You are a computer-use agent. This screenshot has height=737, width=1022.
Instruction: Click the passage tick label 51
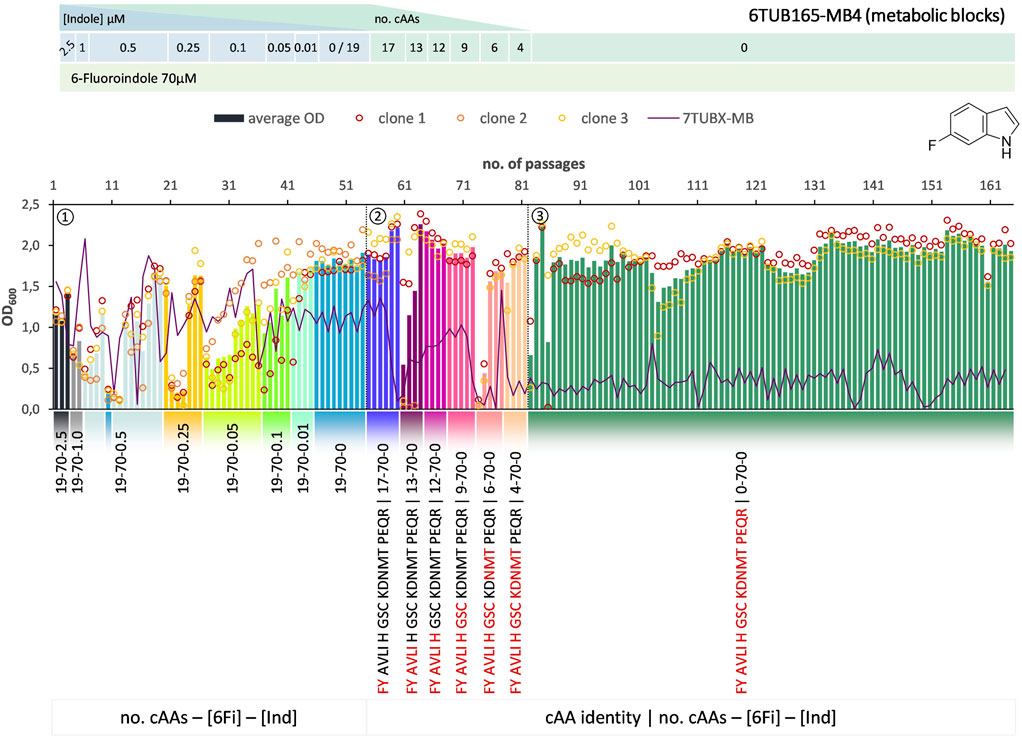346,185
